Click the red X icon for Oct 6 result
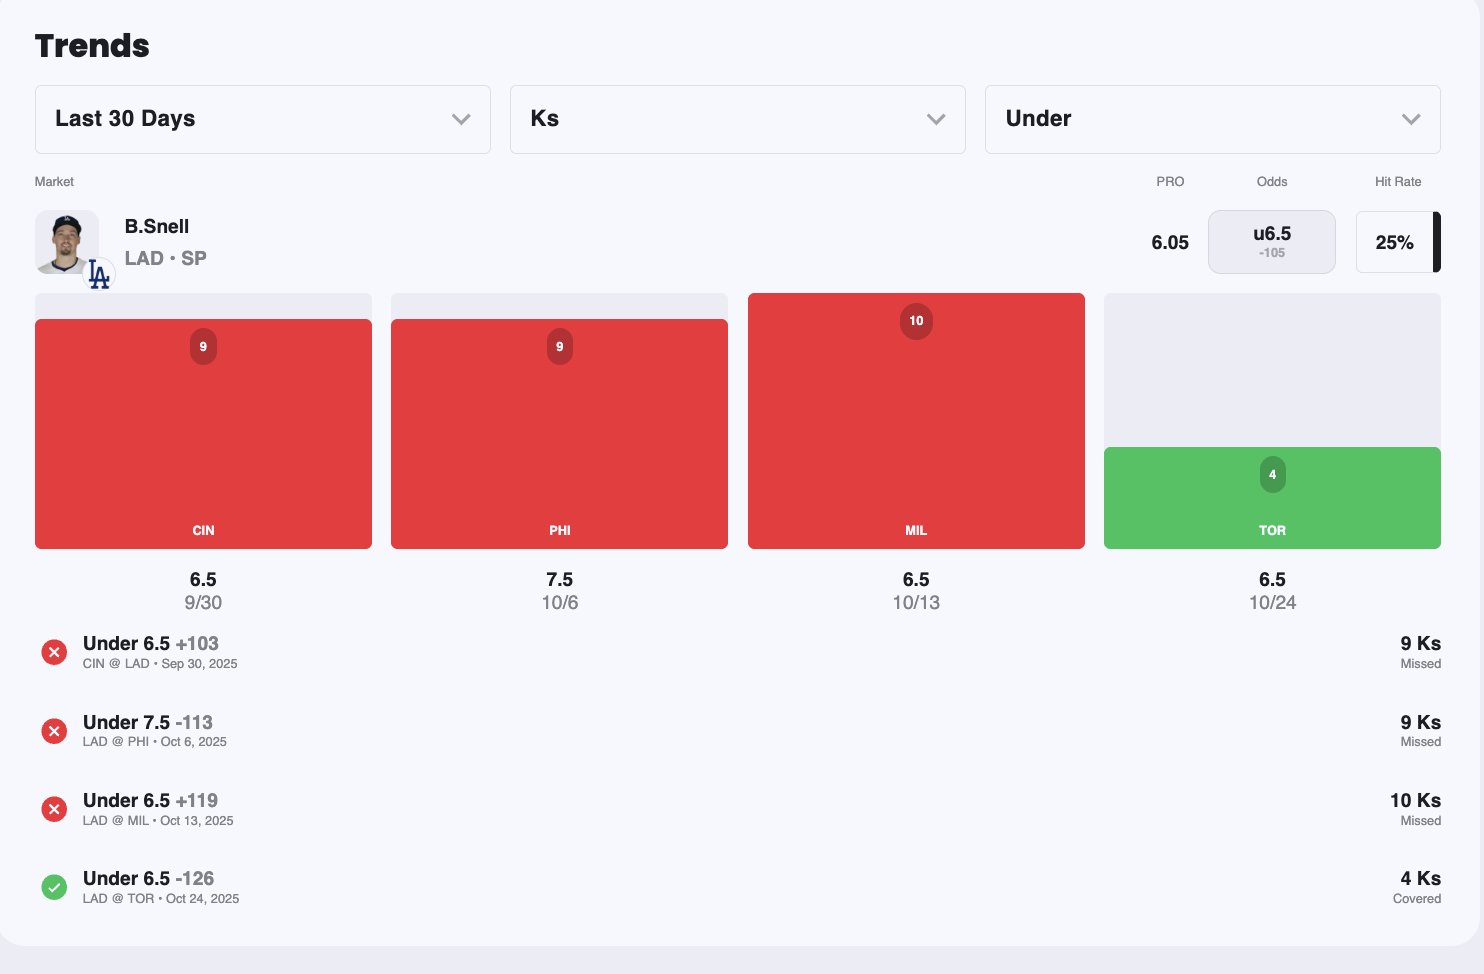This screenshot has width=1484, height=974. pyautogui.click(x=54, y=731)
